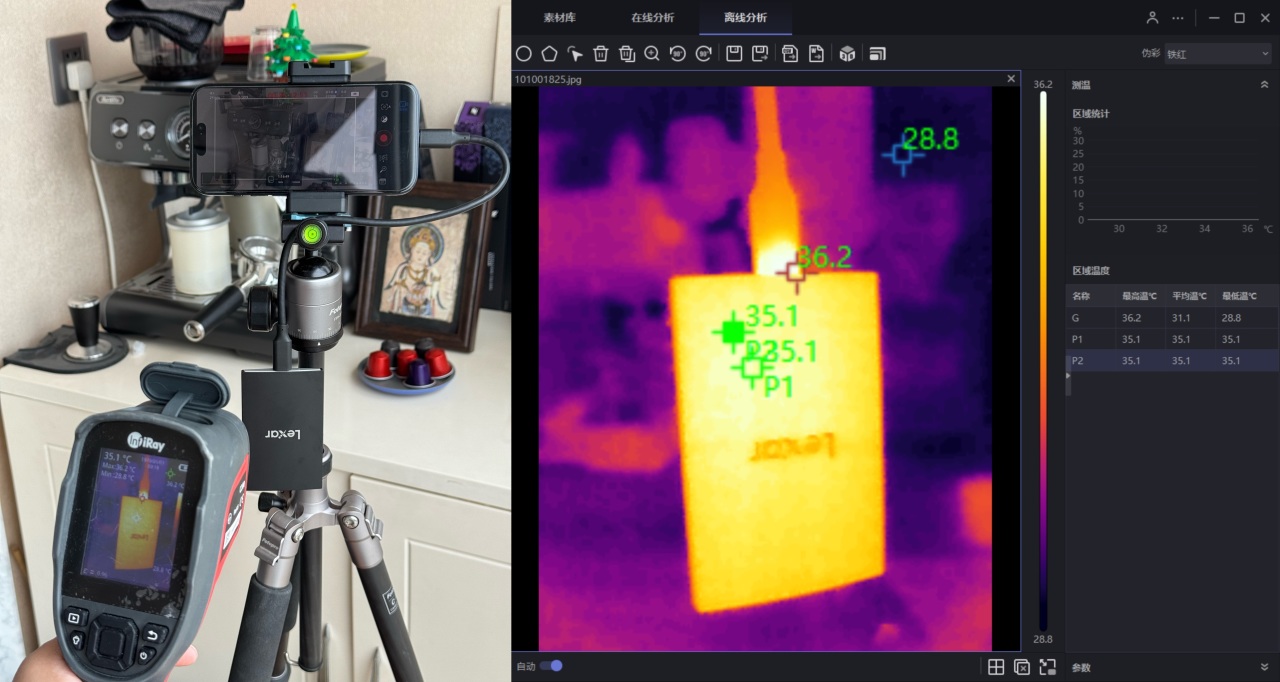Image resolution: width=1280 pixels, height=682 pixels.
Task: Rotate image 90 degrees clockwise
Action: (x=704, y=54)
